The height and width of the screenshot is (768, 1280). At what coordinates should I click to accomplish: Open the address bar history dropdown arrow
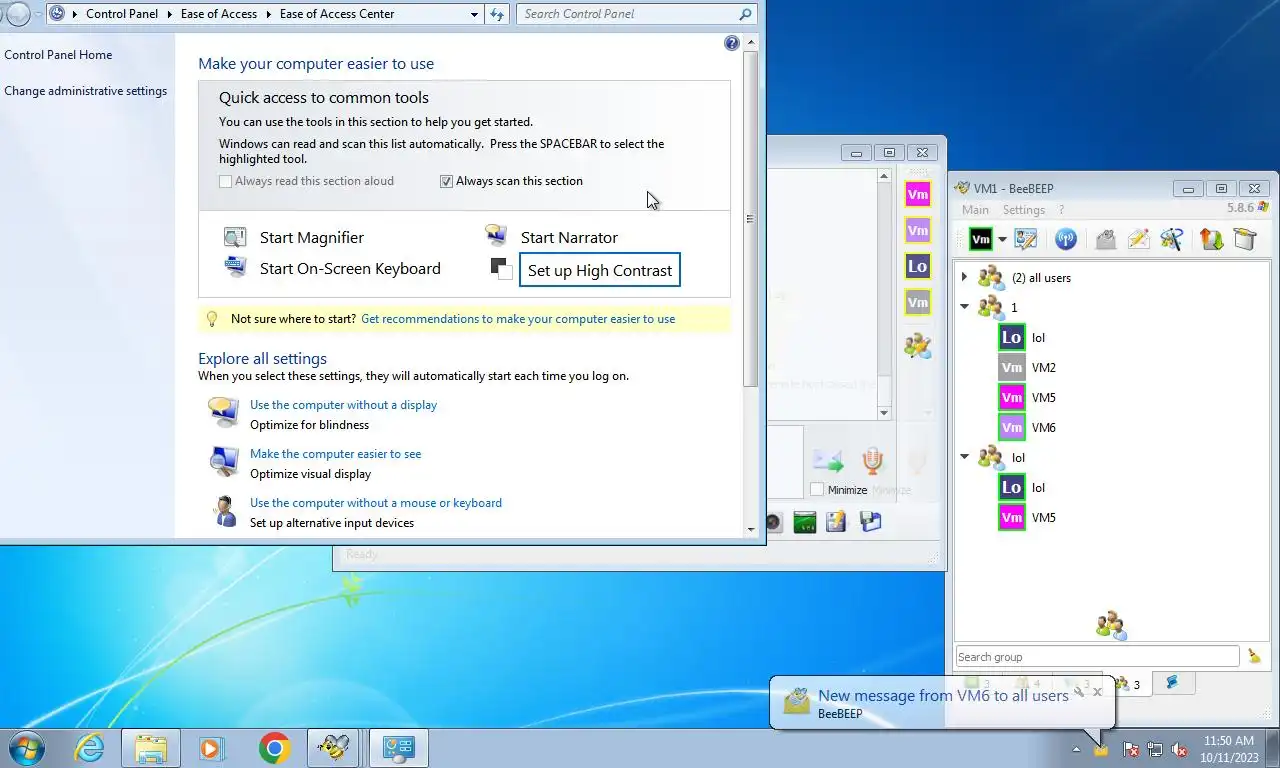474,14
